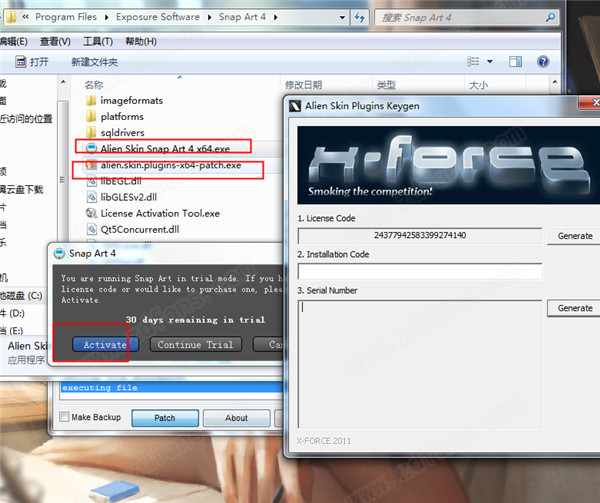Click Exposure Software in the address path

(158, 17)
